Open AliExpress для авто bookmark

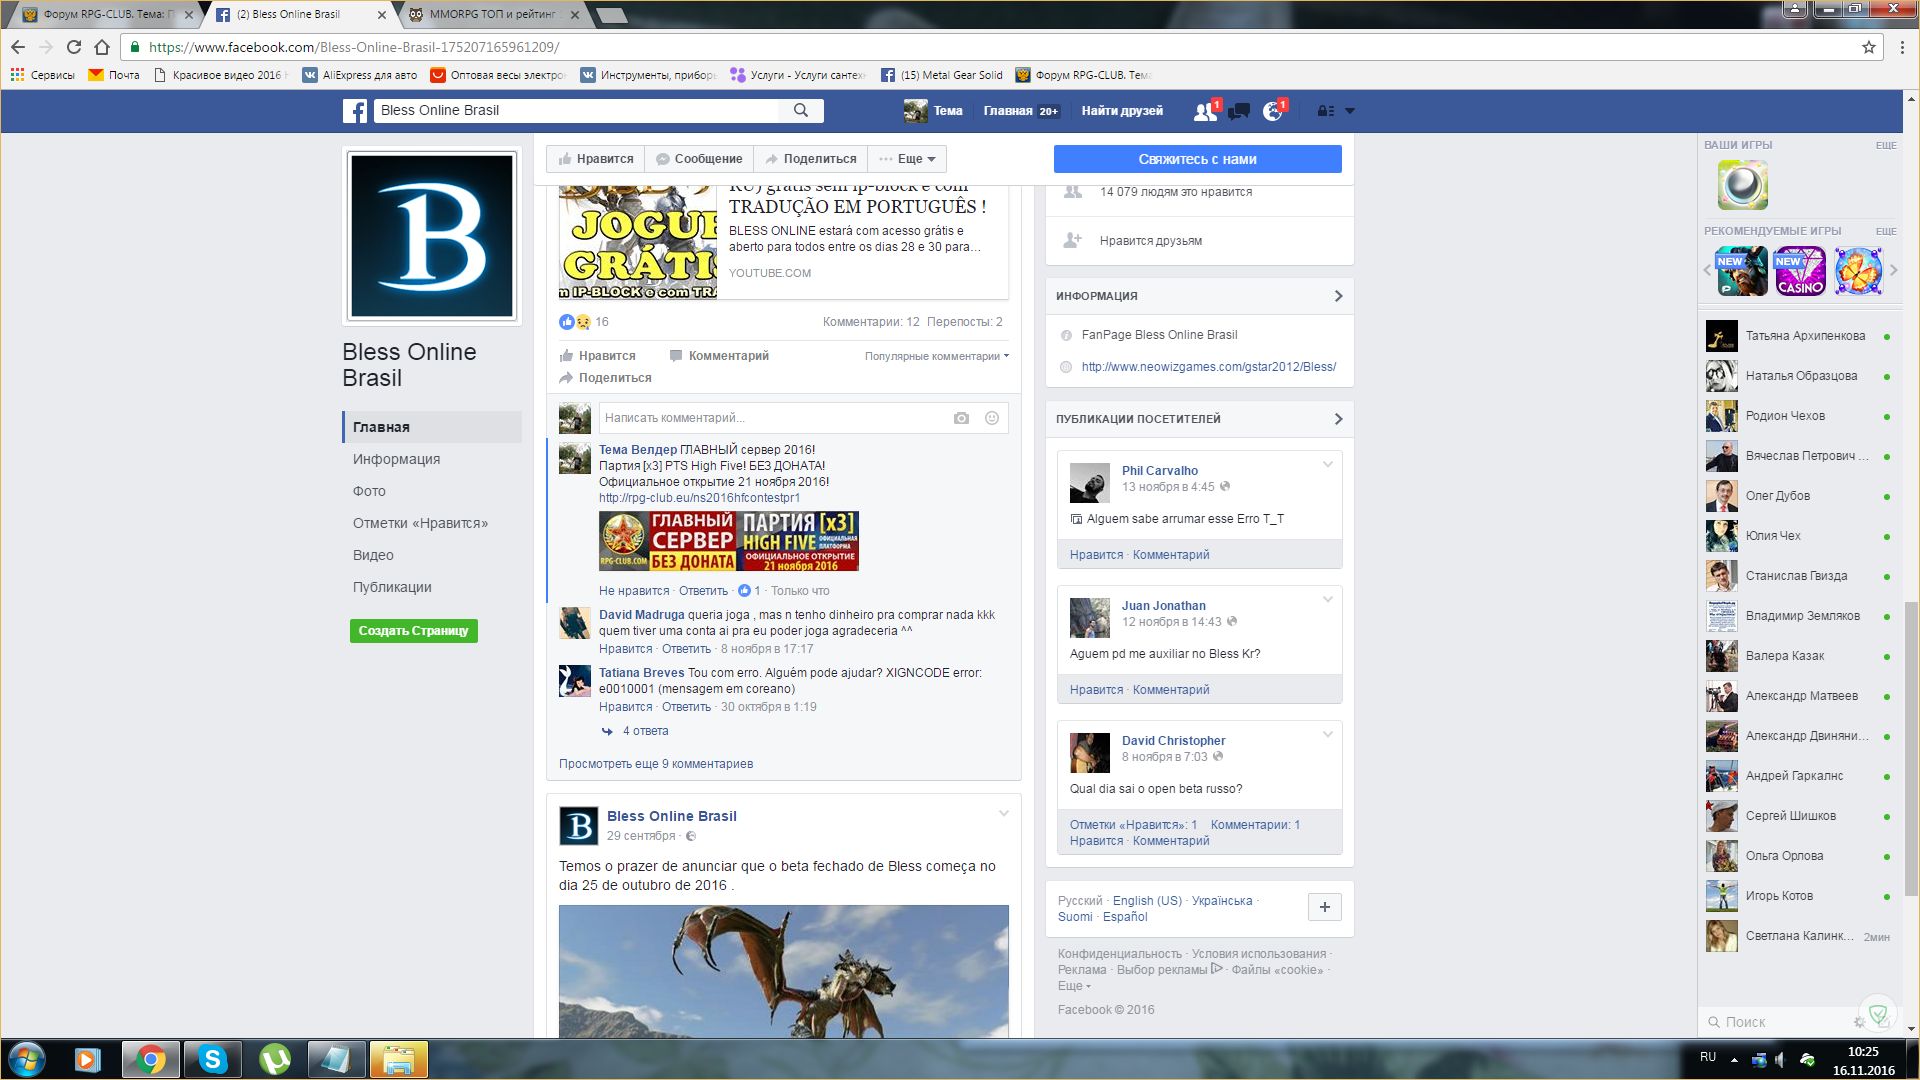(x=359, y=75)
